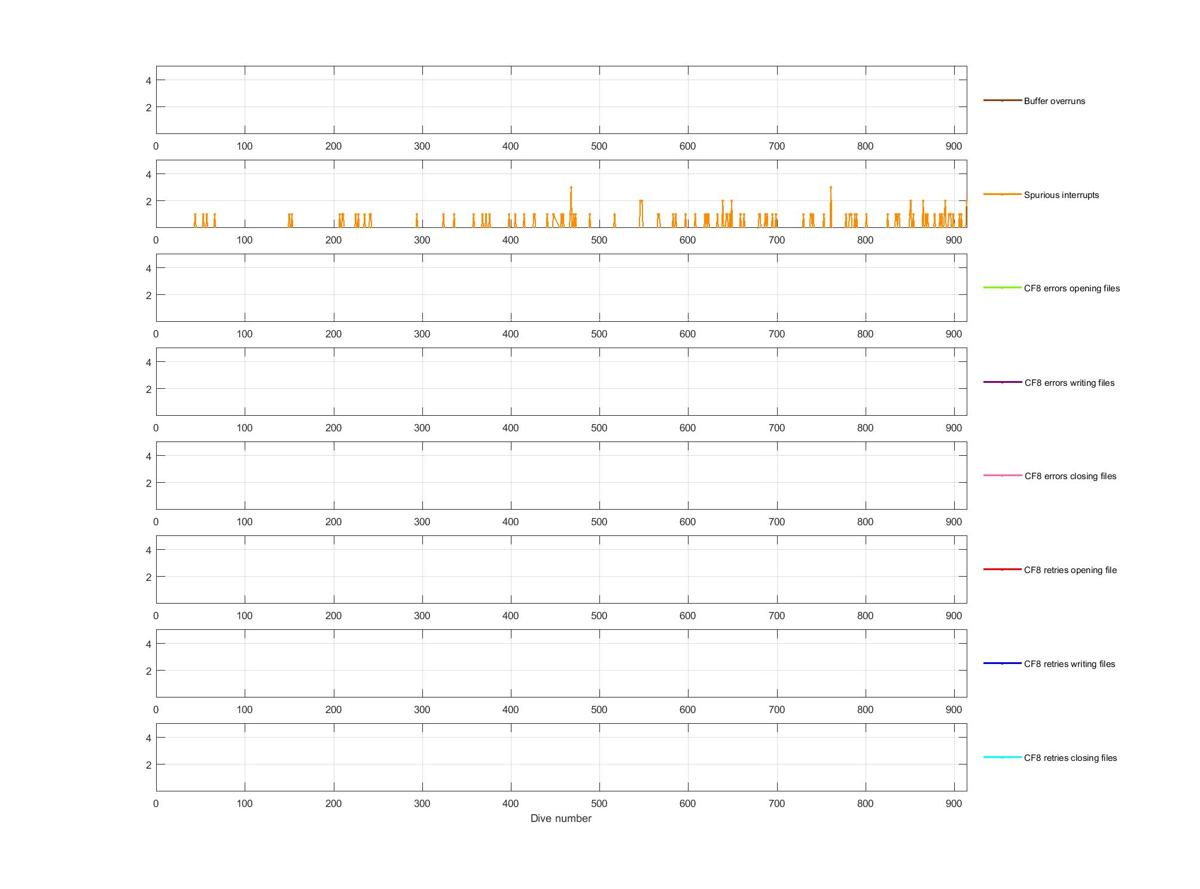Viewport: 1200px width, 889px height.
Task: Click the 200 tick under CF8 retries opening plot
Action: pyautogui.click(x=333, y=616)
